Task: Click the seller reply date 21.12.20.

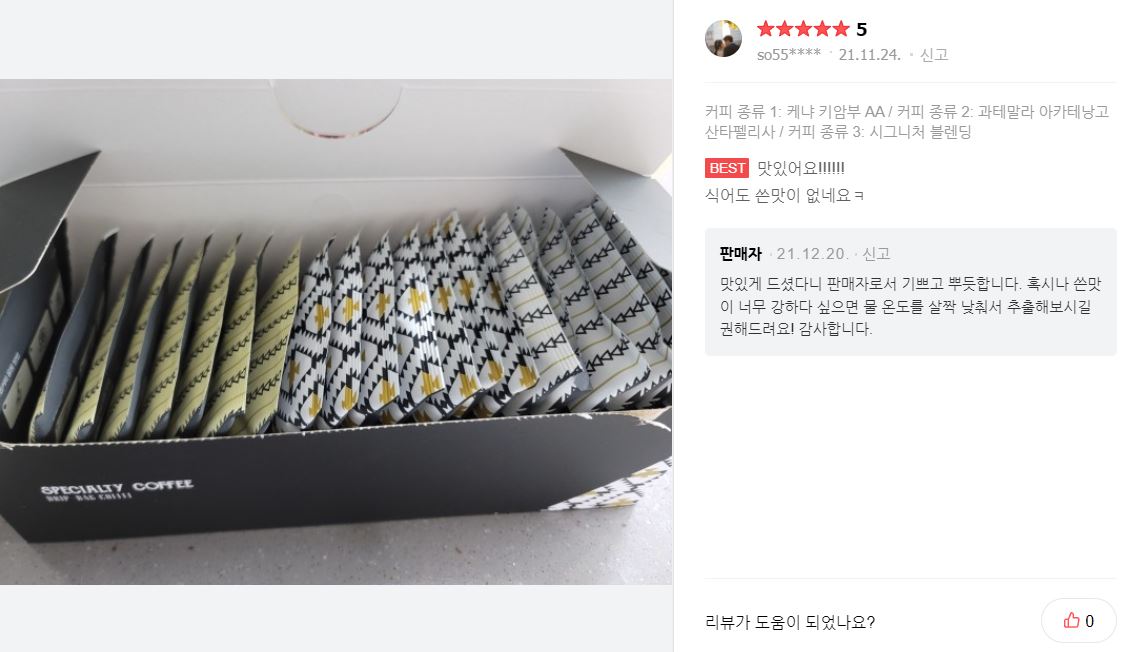Action: pos(814,254)
